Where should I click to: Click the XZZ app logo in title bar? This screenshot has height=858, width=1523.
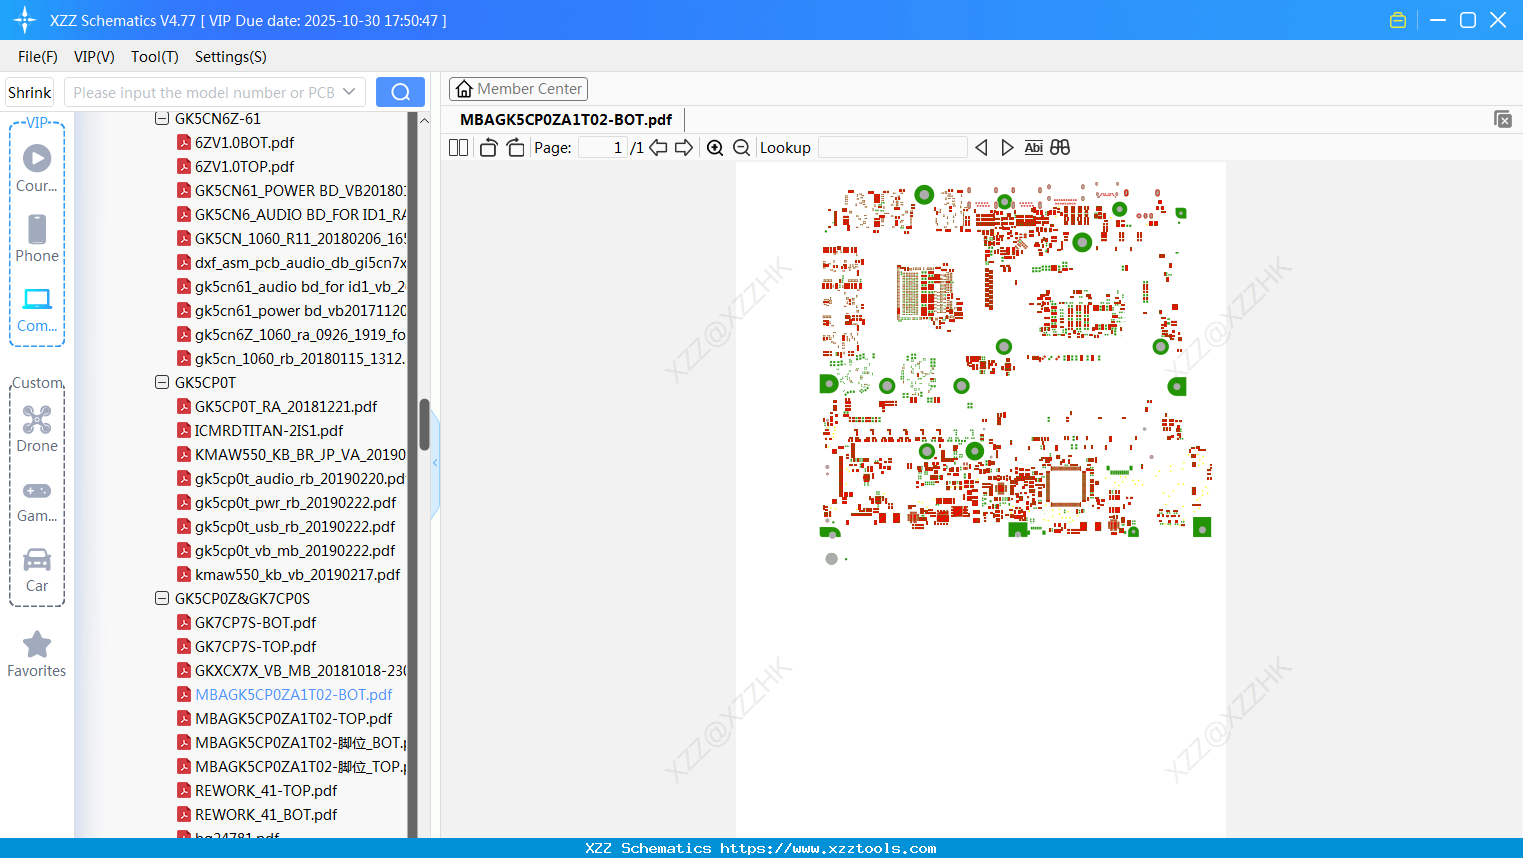click(x=25, y=20)
